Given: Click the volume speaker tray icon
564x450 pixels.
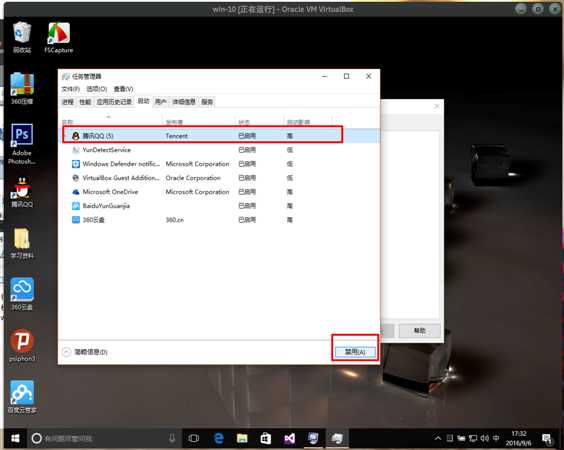Looking at the screenshot, I should [485, 438].
